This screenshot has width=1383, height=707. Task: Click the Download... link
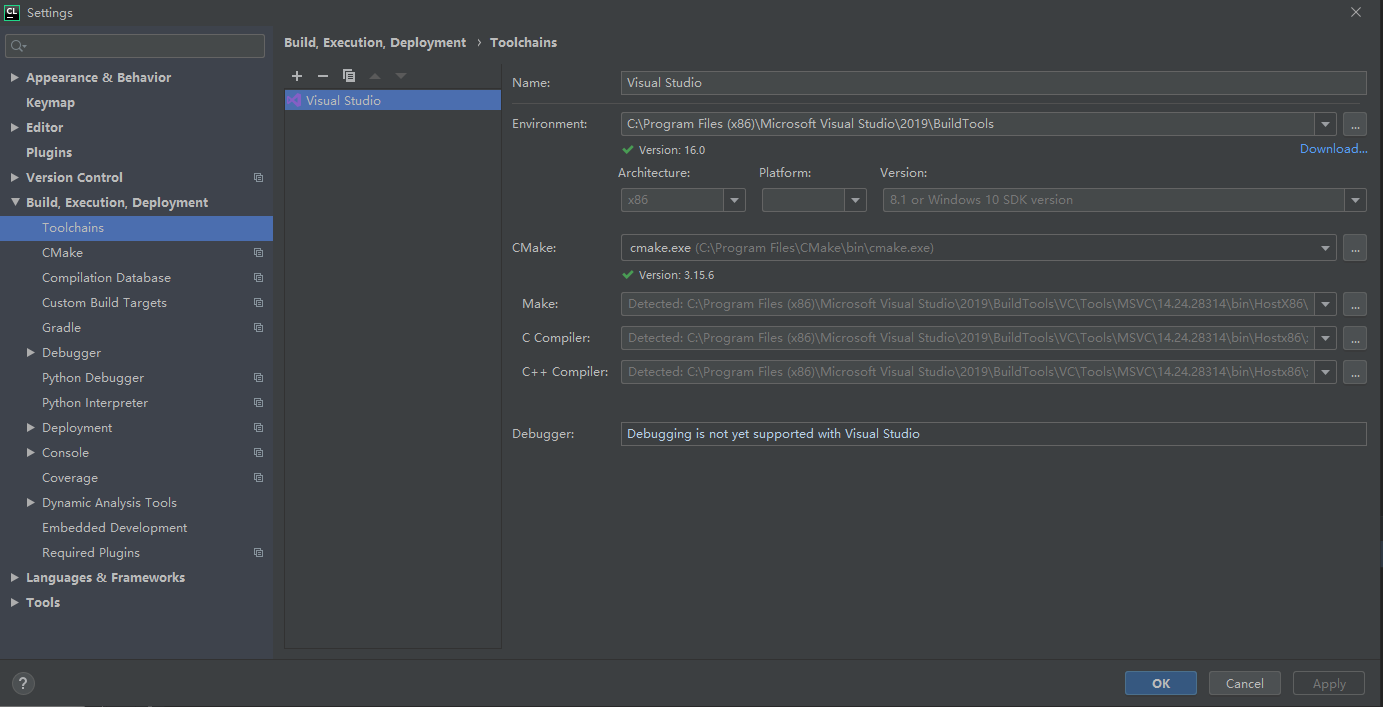click(1333, 148)
